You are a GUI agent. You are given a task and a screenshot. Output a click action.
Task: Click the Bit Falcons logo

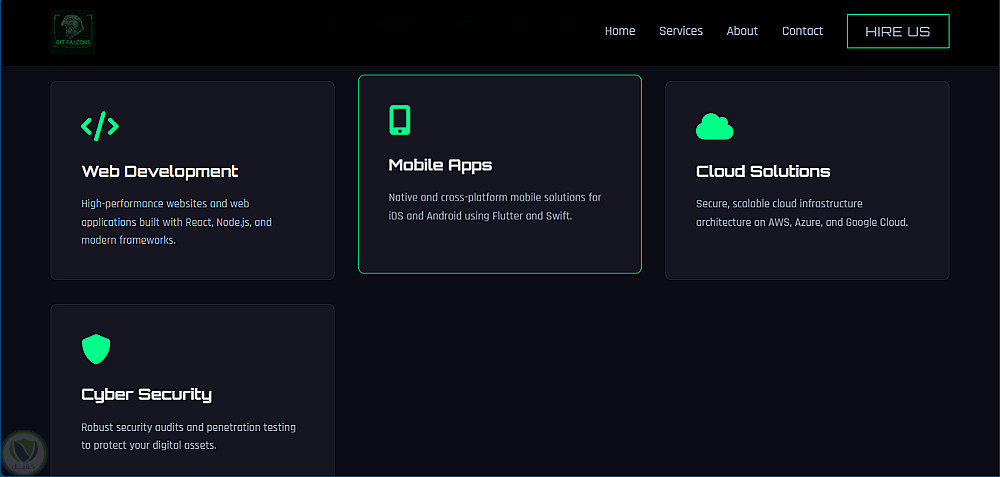73,31
